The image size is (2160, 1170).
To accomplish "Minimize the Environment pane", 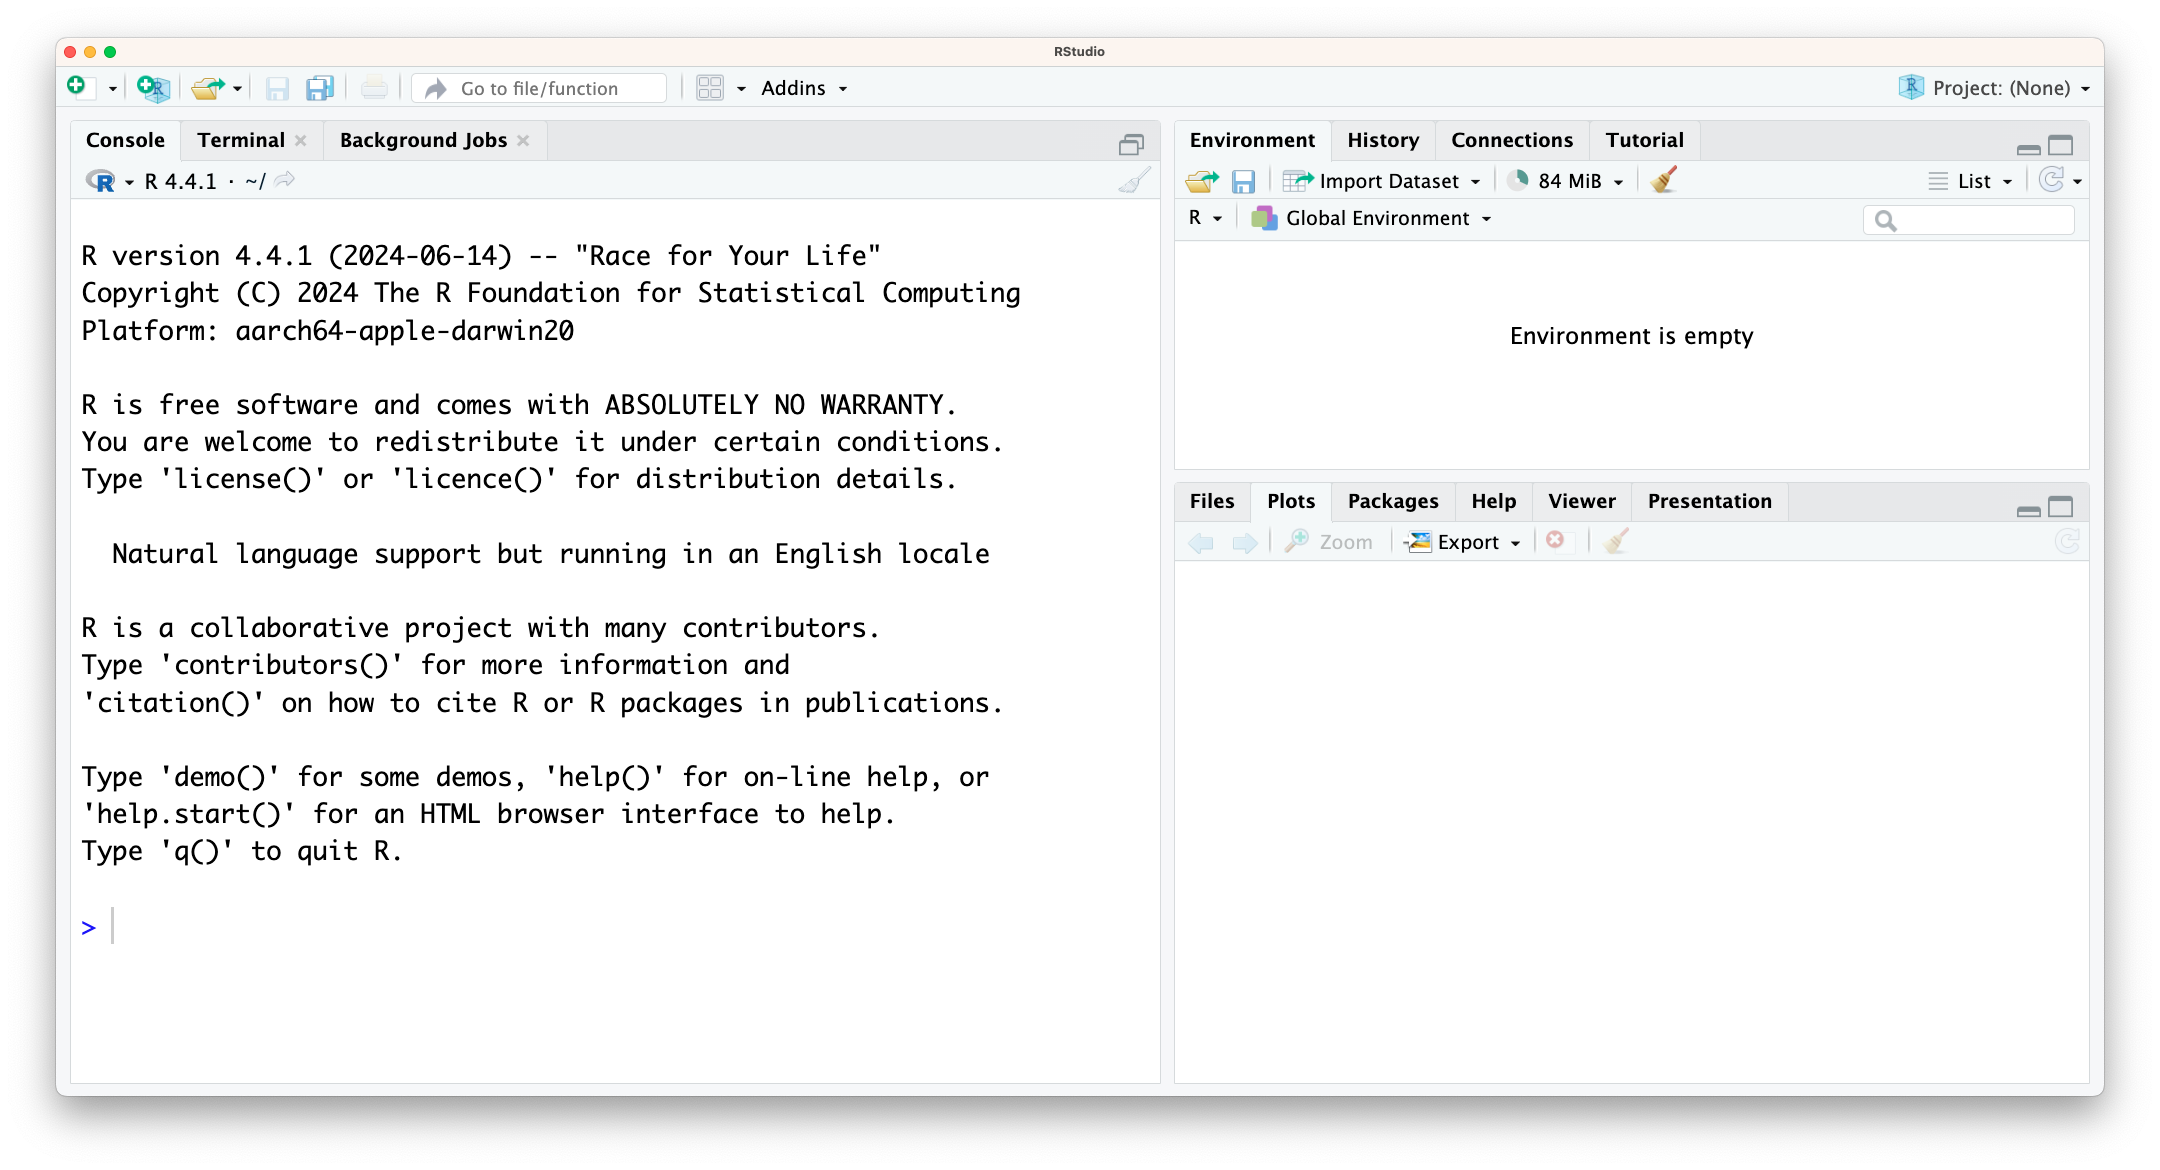I will coord(2029,149).
